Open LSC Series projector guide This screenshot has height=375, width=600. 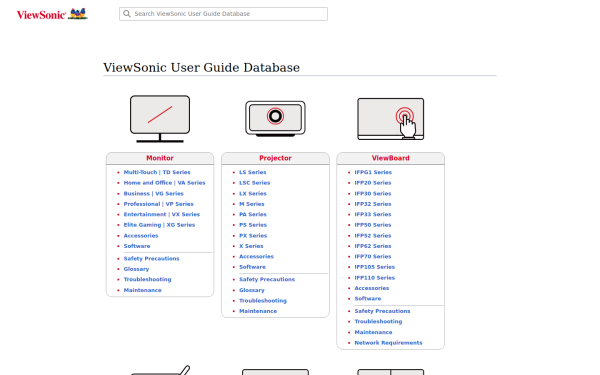tap(254, 183)
